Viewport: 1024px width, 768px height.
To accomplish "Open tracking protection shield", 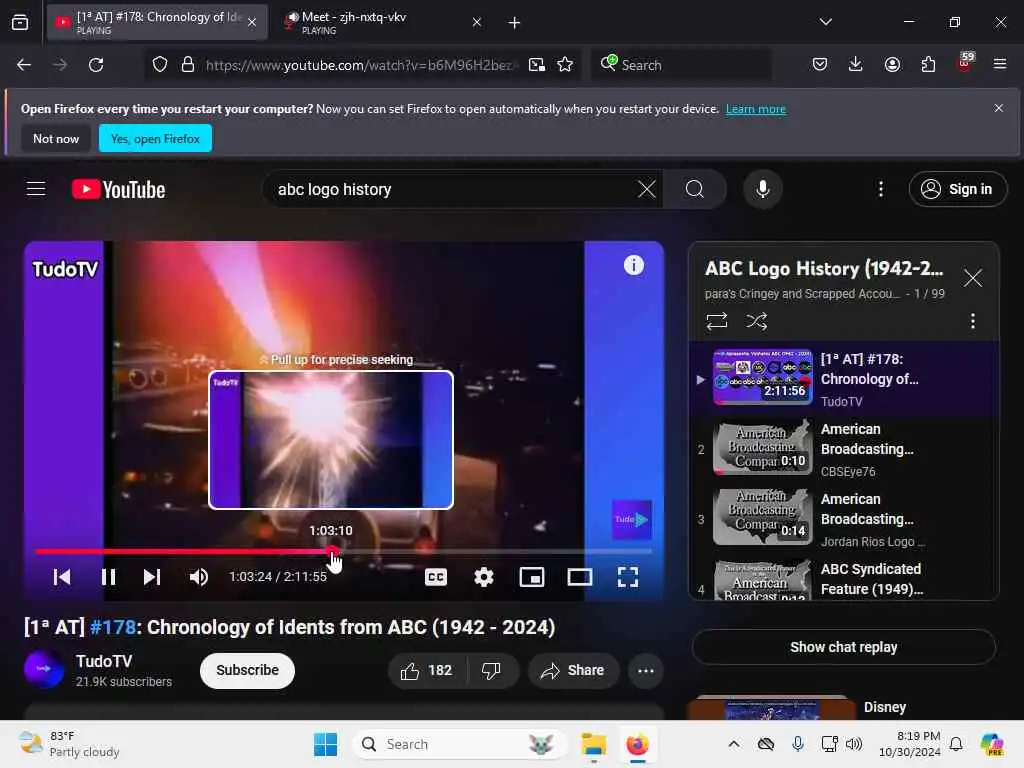I will pyautogui.click(x=160, y=65).
